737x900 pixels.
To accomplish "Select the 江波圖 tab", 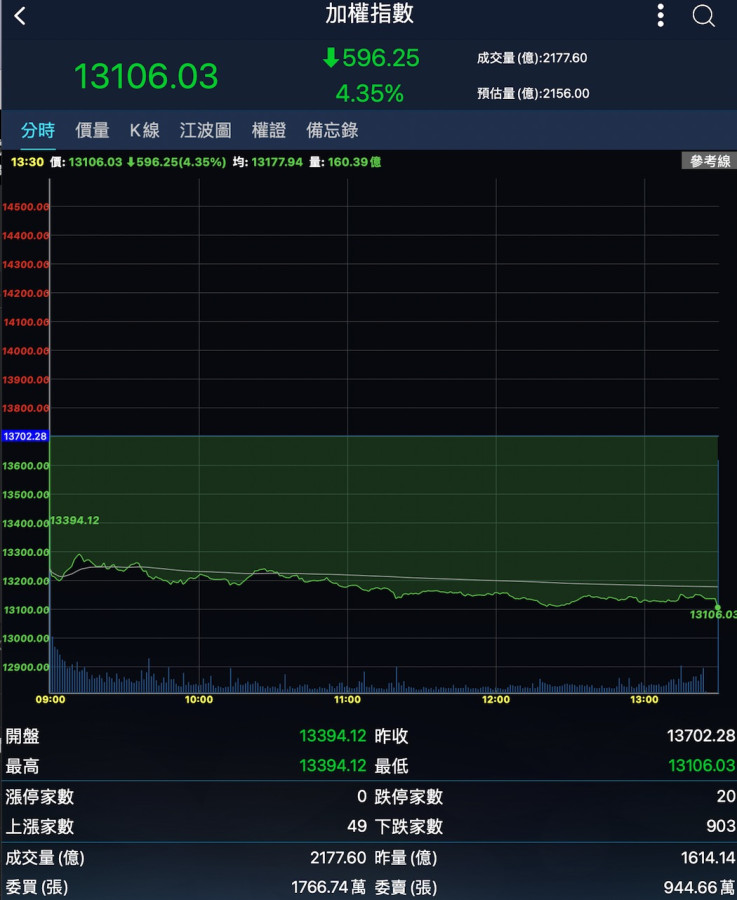I will [x=205, y=130].
